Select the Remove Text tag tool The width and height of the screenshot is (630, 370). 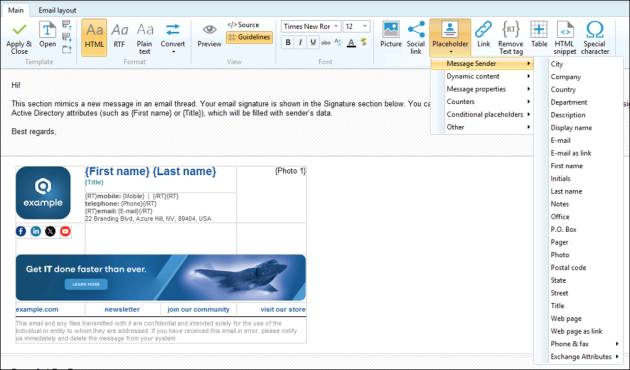[511, 37]
